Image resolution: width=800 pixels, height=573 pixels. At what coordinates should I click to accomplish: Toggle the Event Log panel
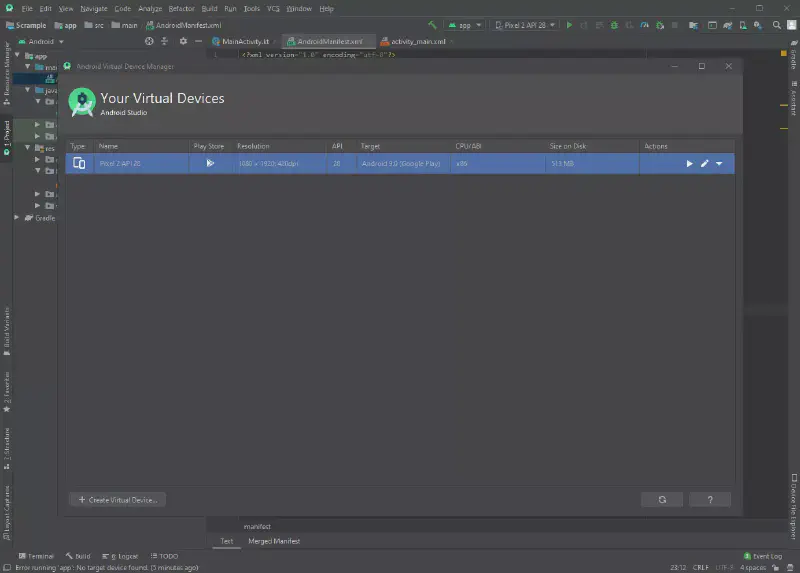point(762,556)
